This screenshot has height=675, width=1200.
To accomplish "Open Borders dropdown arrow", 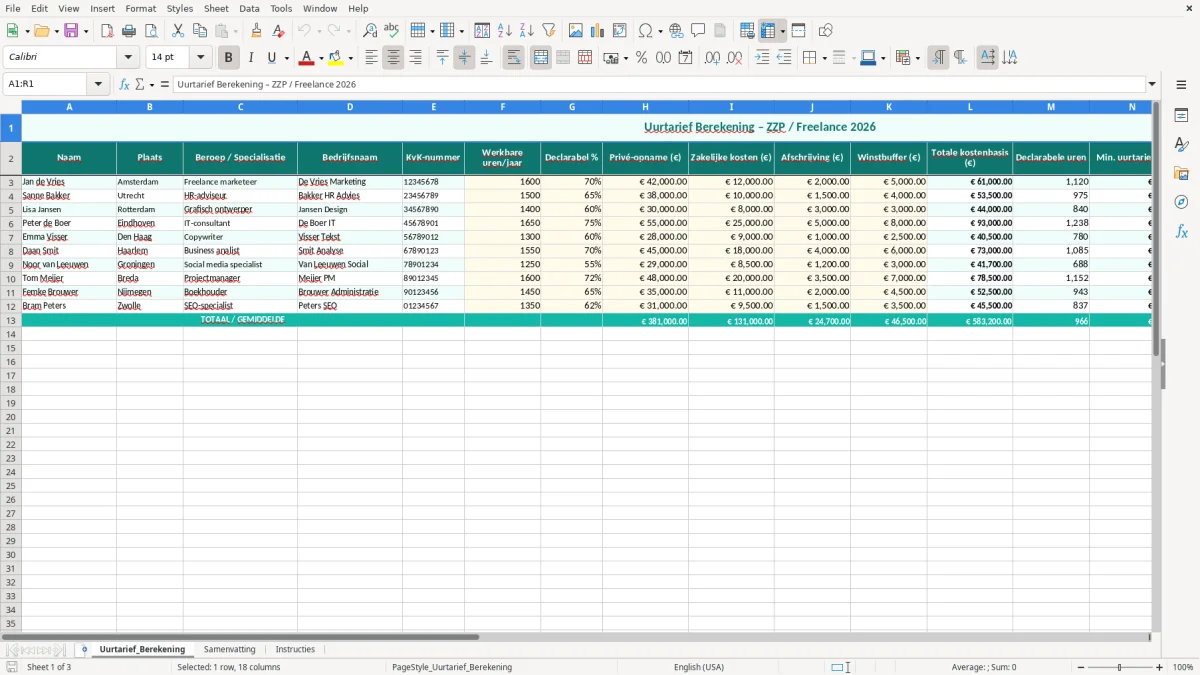I will (x=823, y=58).
